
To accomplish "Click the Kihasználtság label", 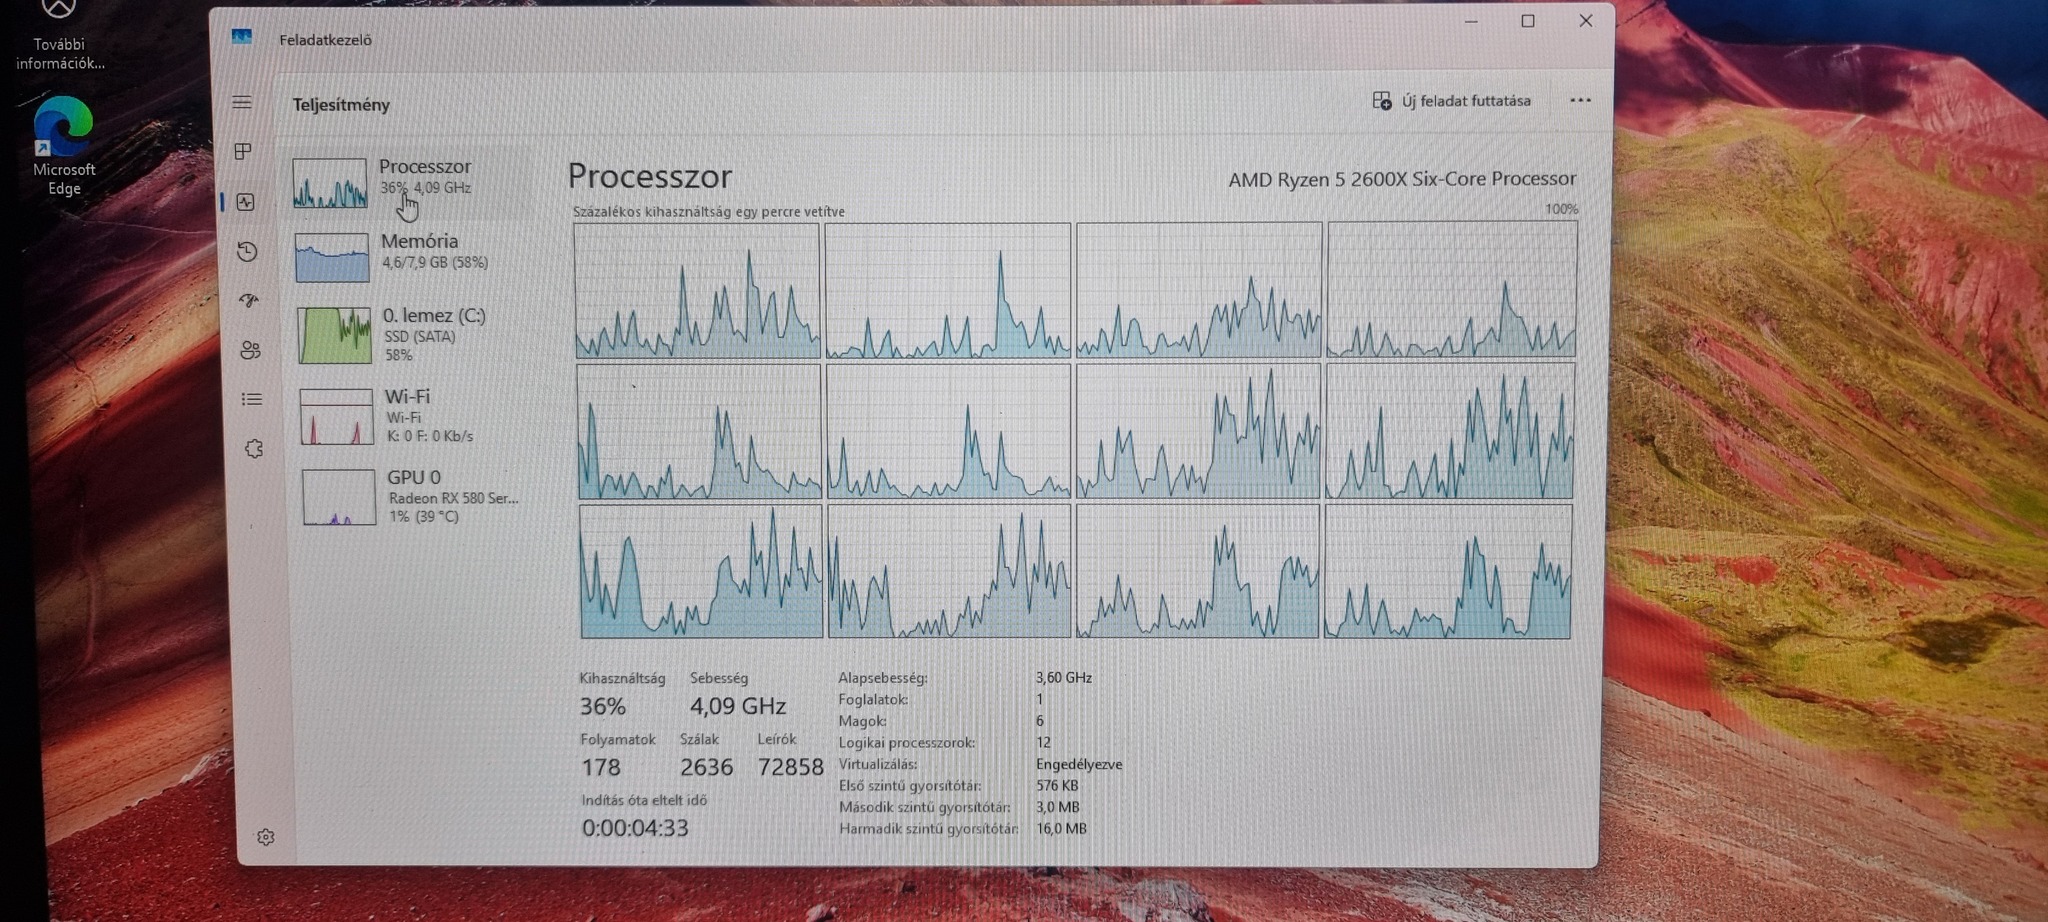I will click(x=622, y=678).
